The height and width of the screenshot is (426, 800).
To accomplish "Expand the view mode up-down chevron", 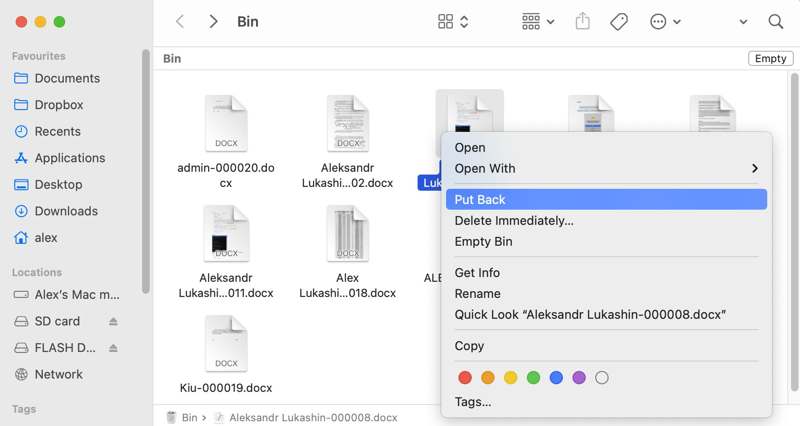I will [464, 21].
